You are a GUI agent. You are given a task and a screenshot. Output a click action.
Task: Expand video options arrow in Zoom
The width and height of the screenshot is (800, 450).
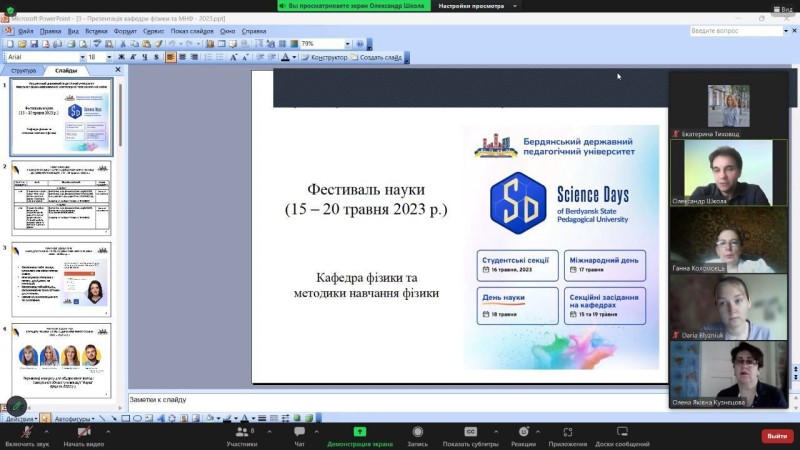tap(108, 432)
